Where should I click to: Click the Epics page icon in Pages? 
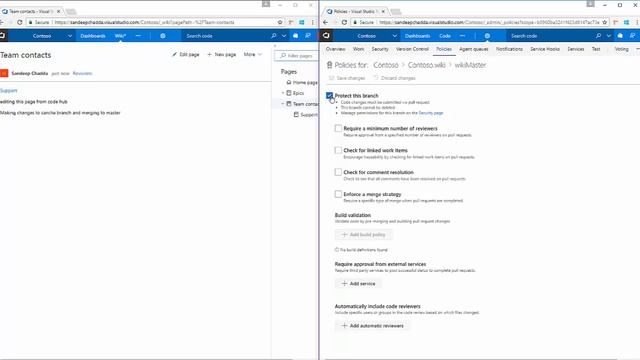pos(289,93)
